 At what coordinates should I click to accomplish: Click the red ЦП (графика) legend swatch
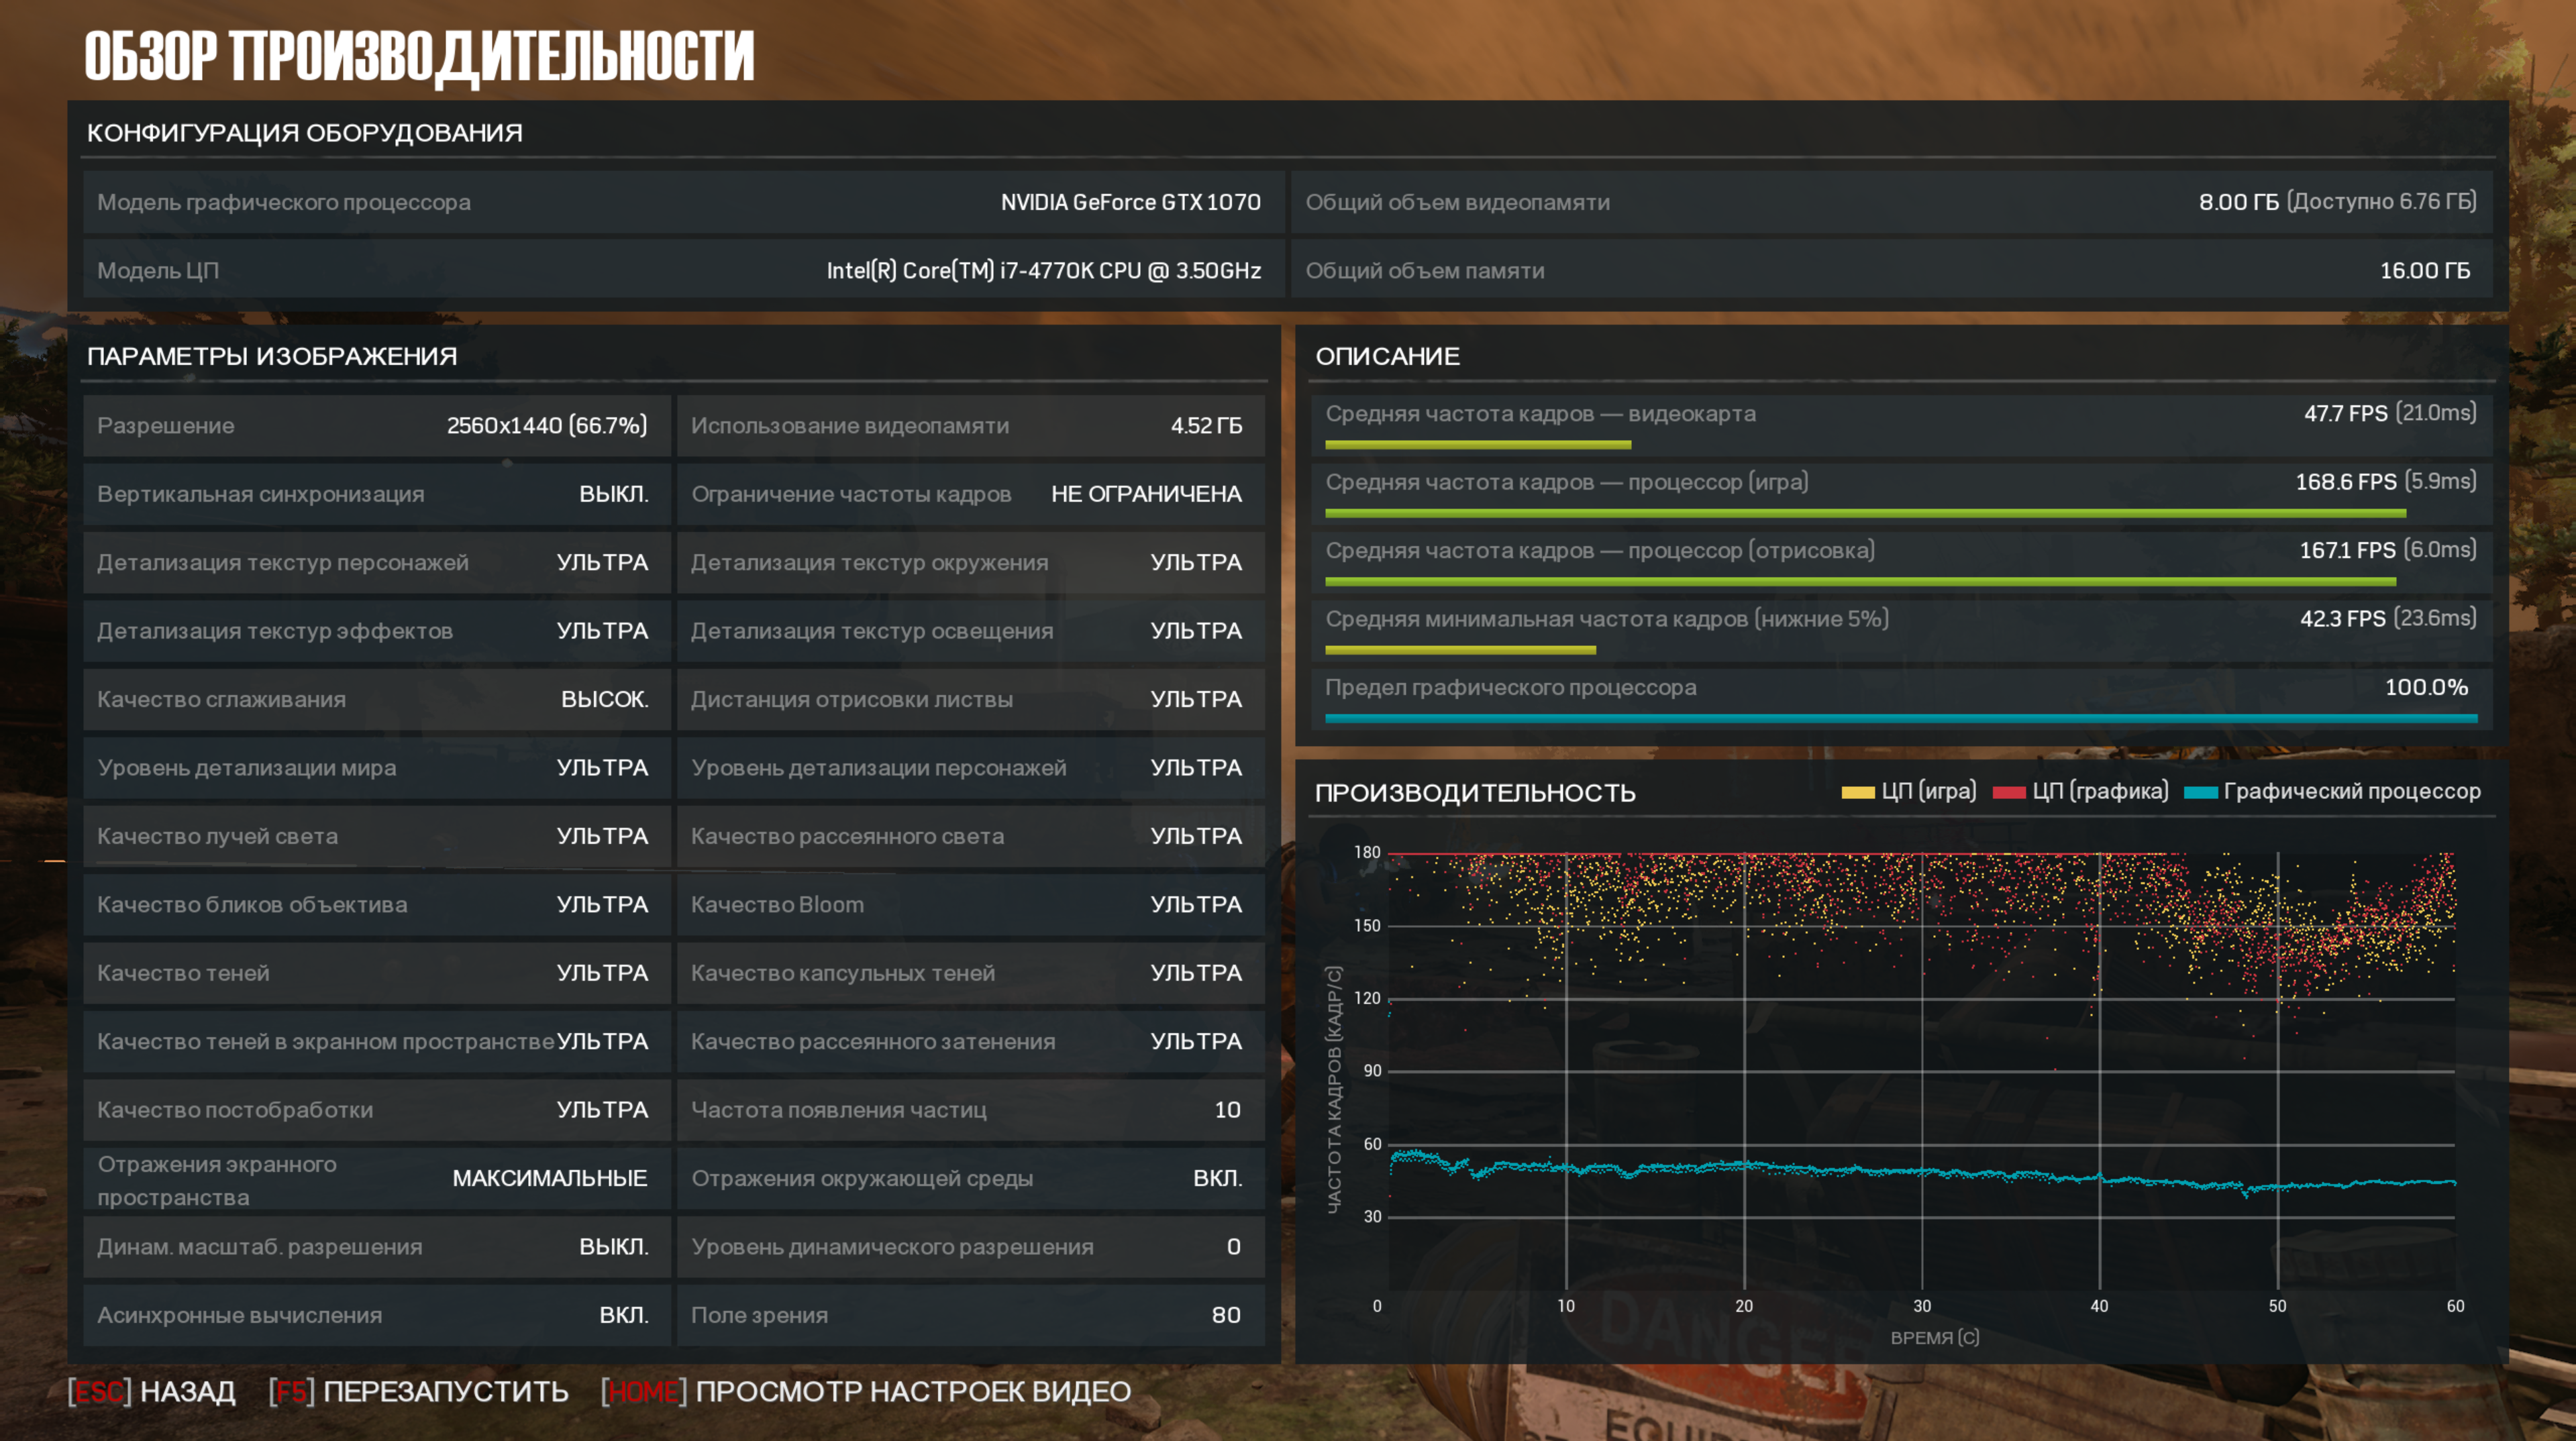click(x=2008, y=792)
